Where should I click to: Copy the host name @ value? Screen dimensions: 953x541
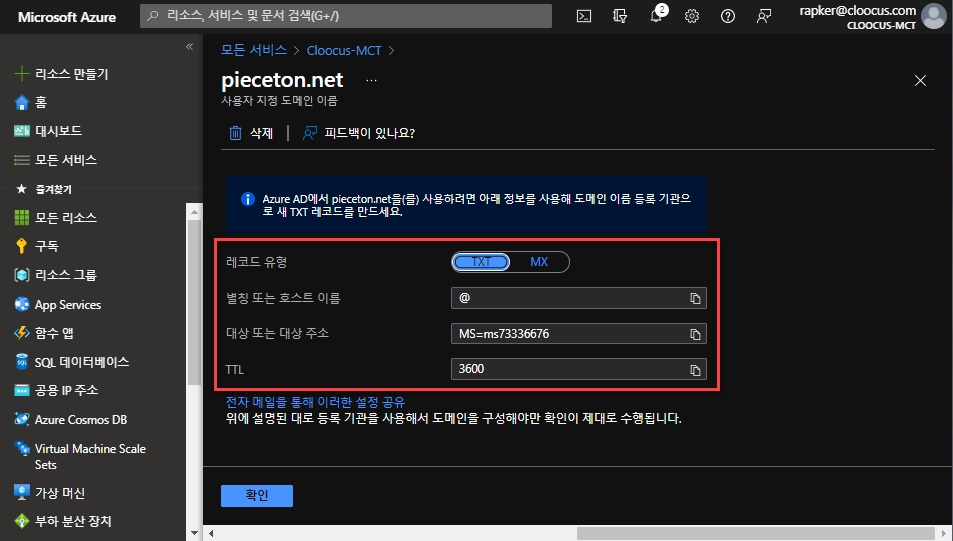tap(695, 298)
